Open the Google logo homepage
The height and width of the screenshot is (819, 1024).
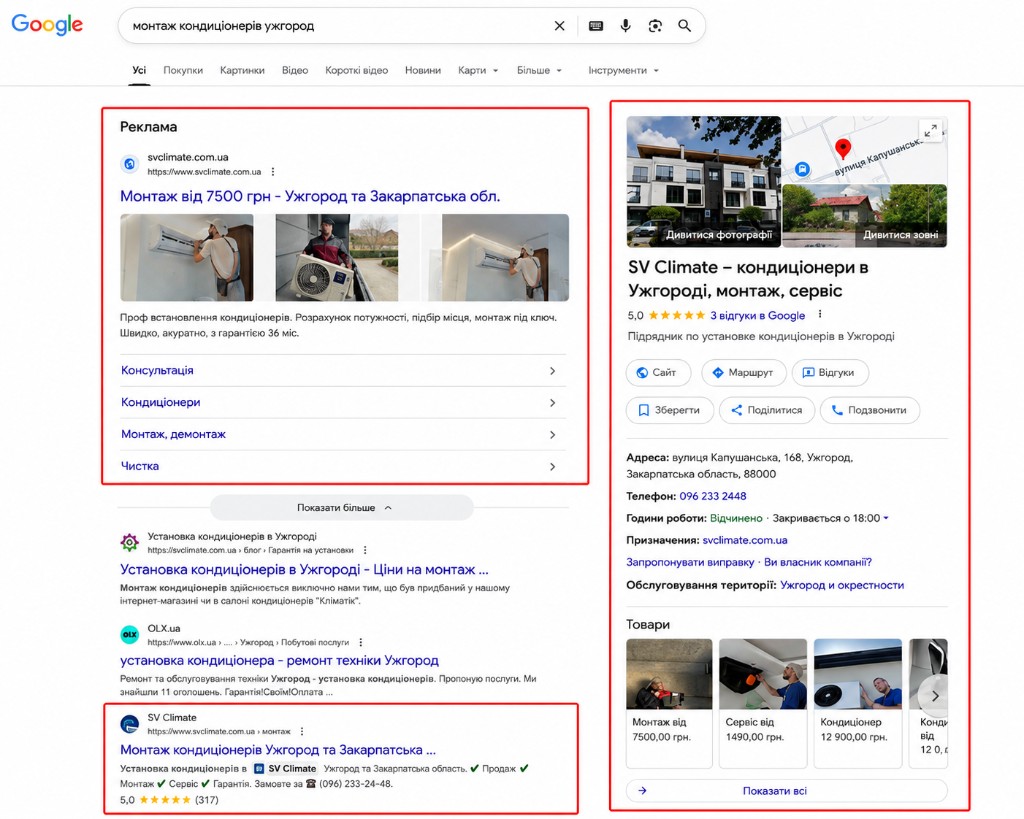[x=47, y=25]
